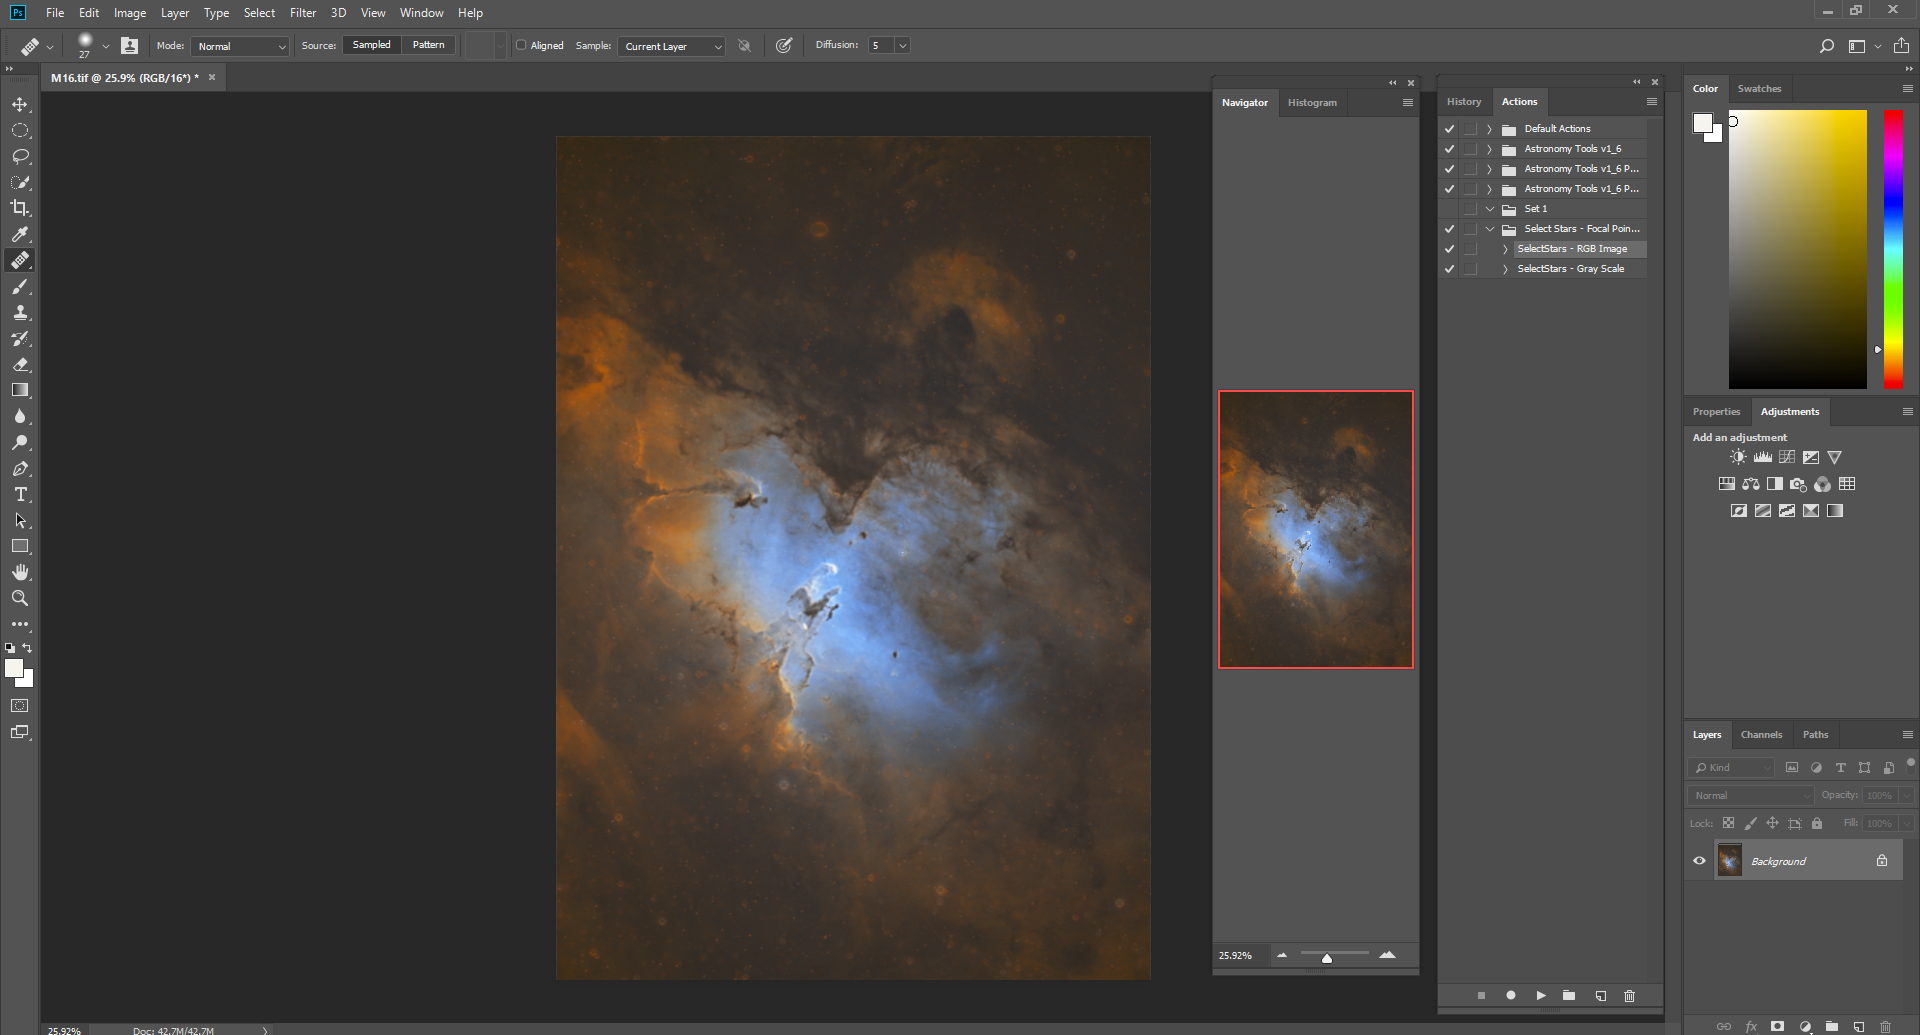This screenshot has height=1035, width=1920.
Task: Select the Zoom tool in toolbar
Action: point(20,599)
